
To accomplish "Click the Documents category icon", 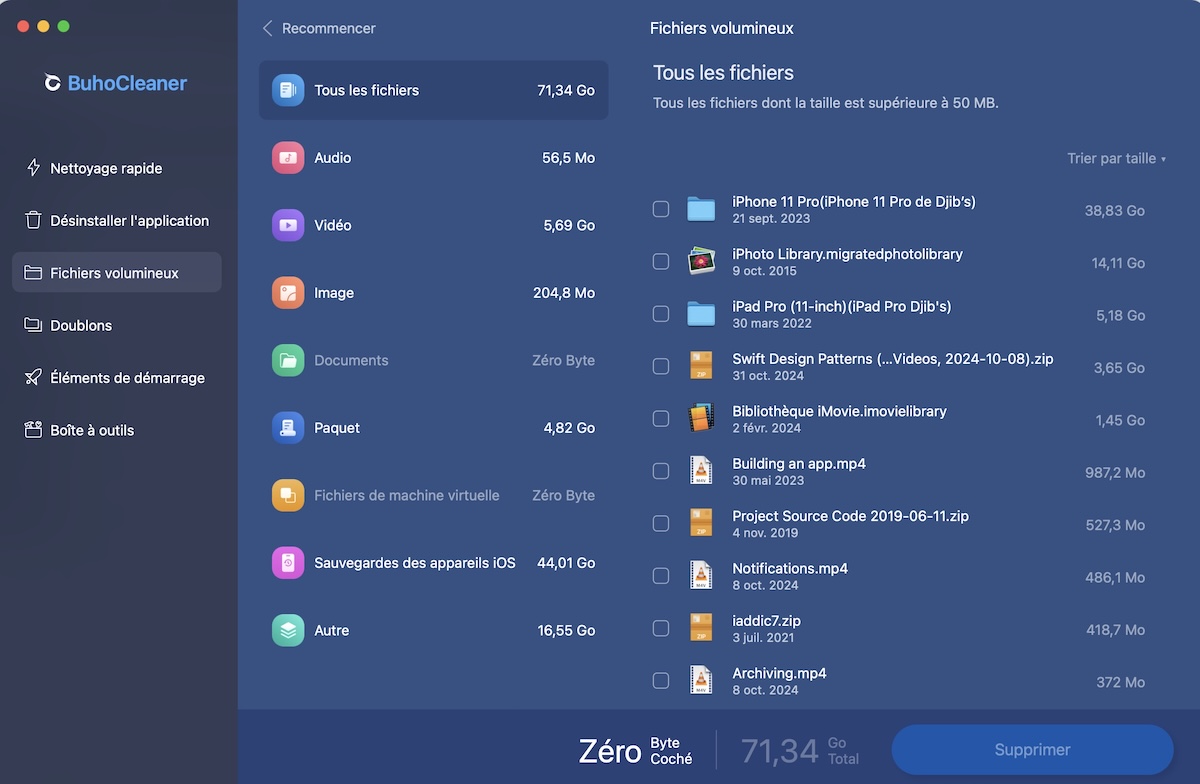I will pos(288,360).
